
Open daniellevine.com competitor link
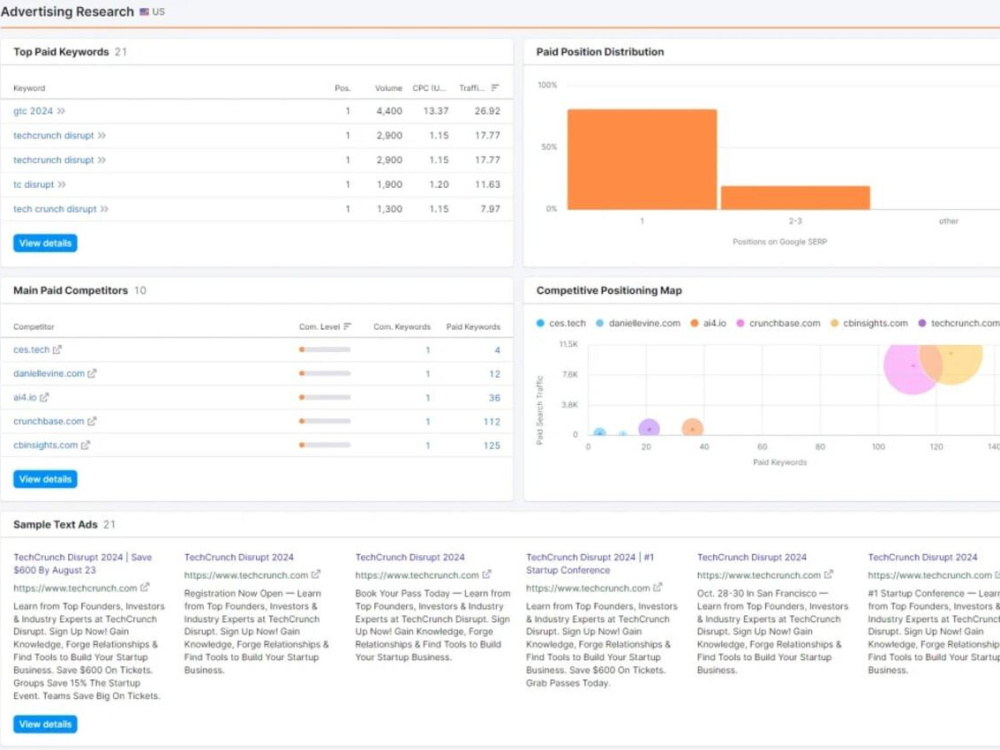pyautogui.click(x=49, y=373)
